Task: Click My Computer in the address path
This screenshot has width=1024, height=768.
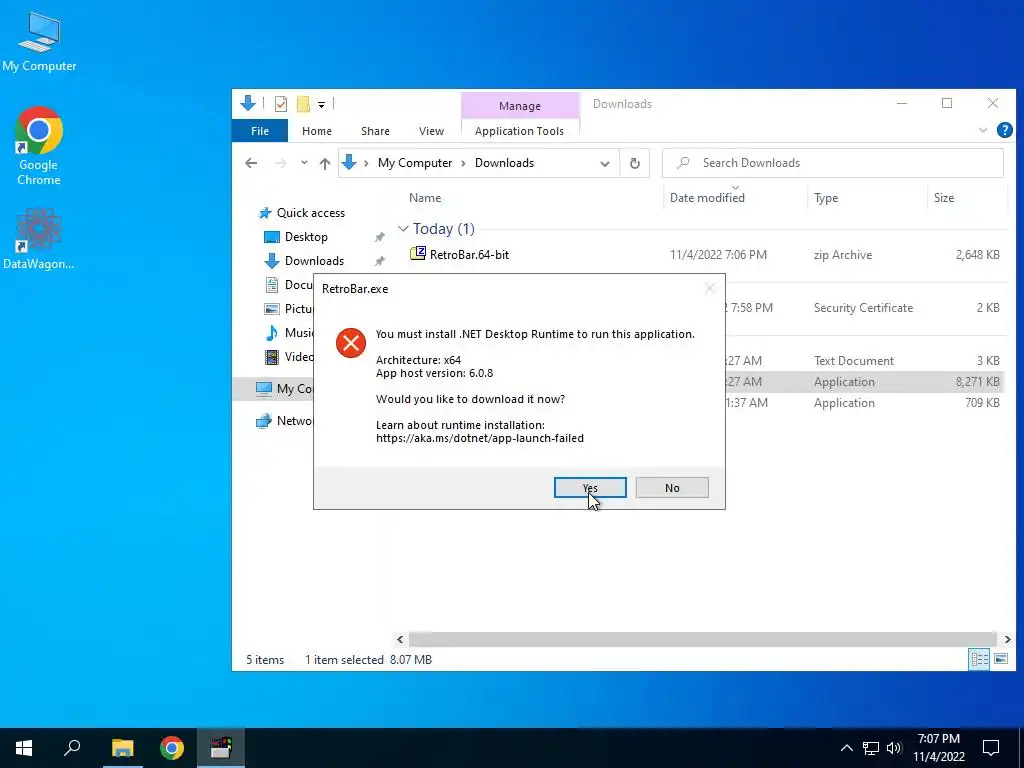Action: coord(415,163)
